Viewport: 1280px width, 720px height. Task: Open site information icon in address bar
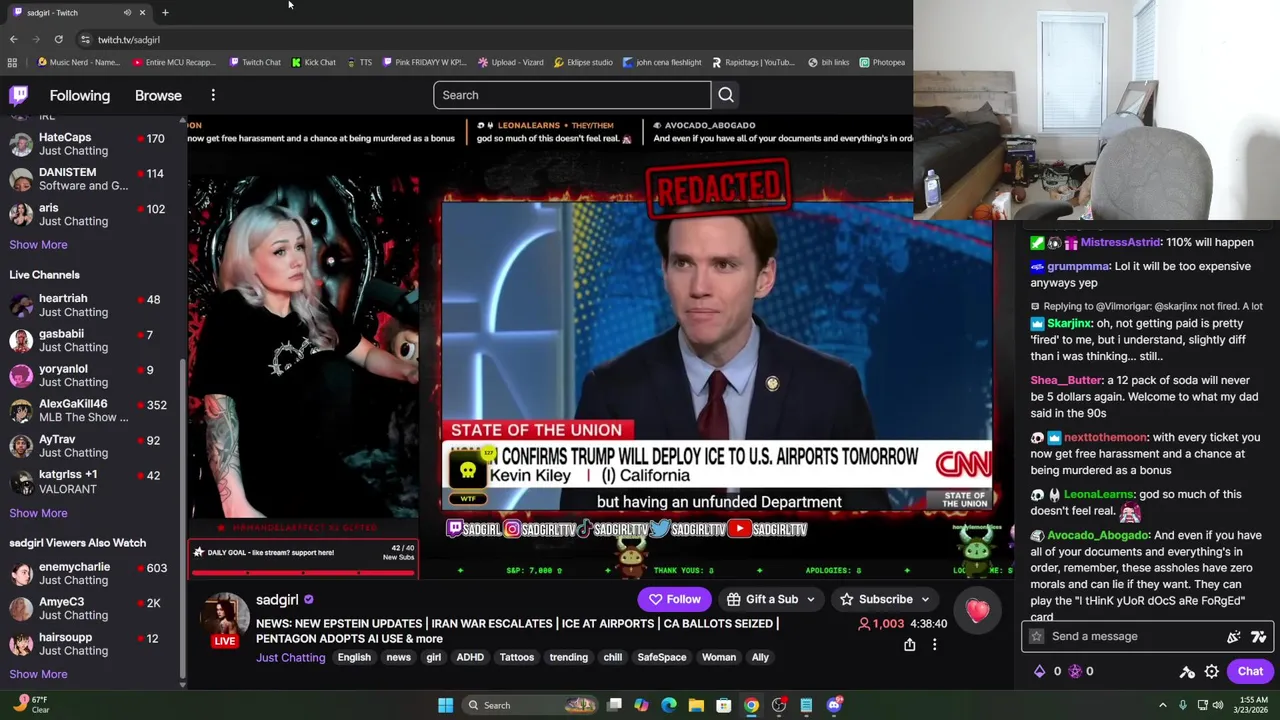point(85,39)
